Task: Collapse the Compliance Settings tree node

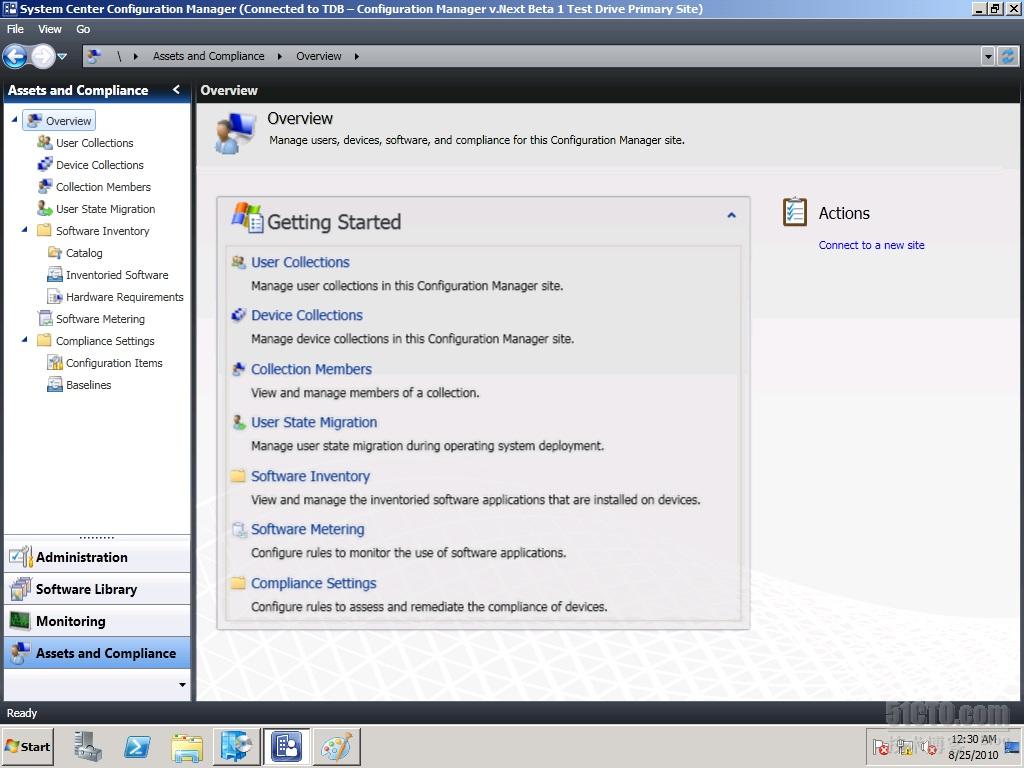Action: pos(25,340)
